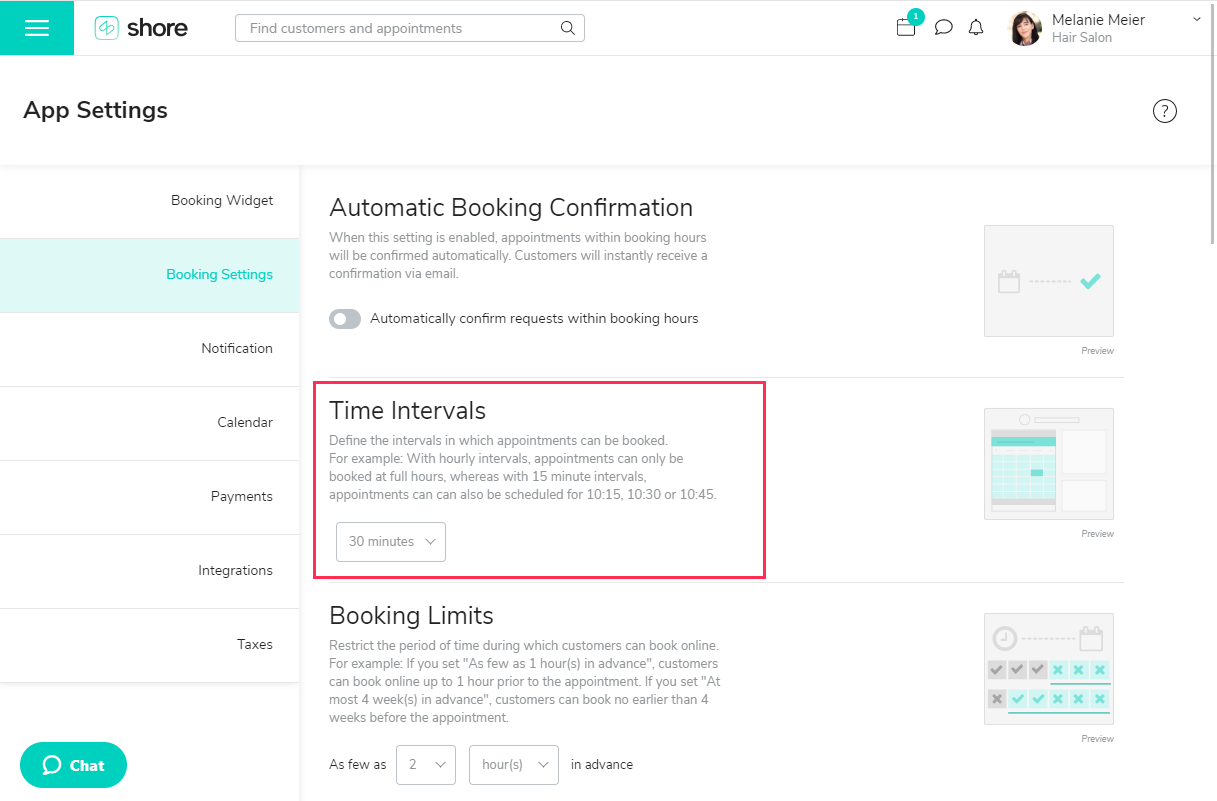Expand the user account menu arrow

coord(1197,19)
